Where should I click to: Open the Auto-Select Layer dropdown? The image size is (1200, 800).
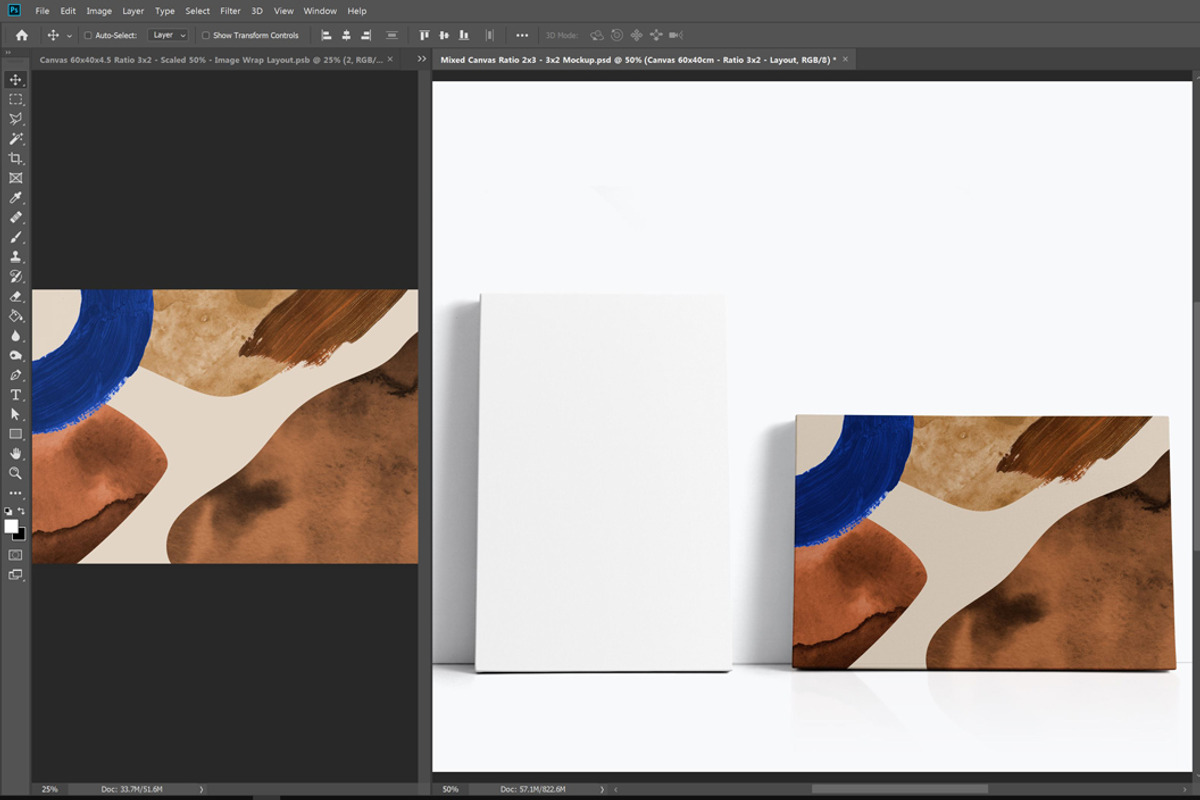168,35
